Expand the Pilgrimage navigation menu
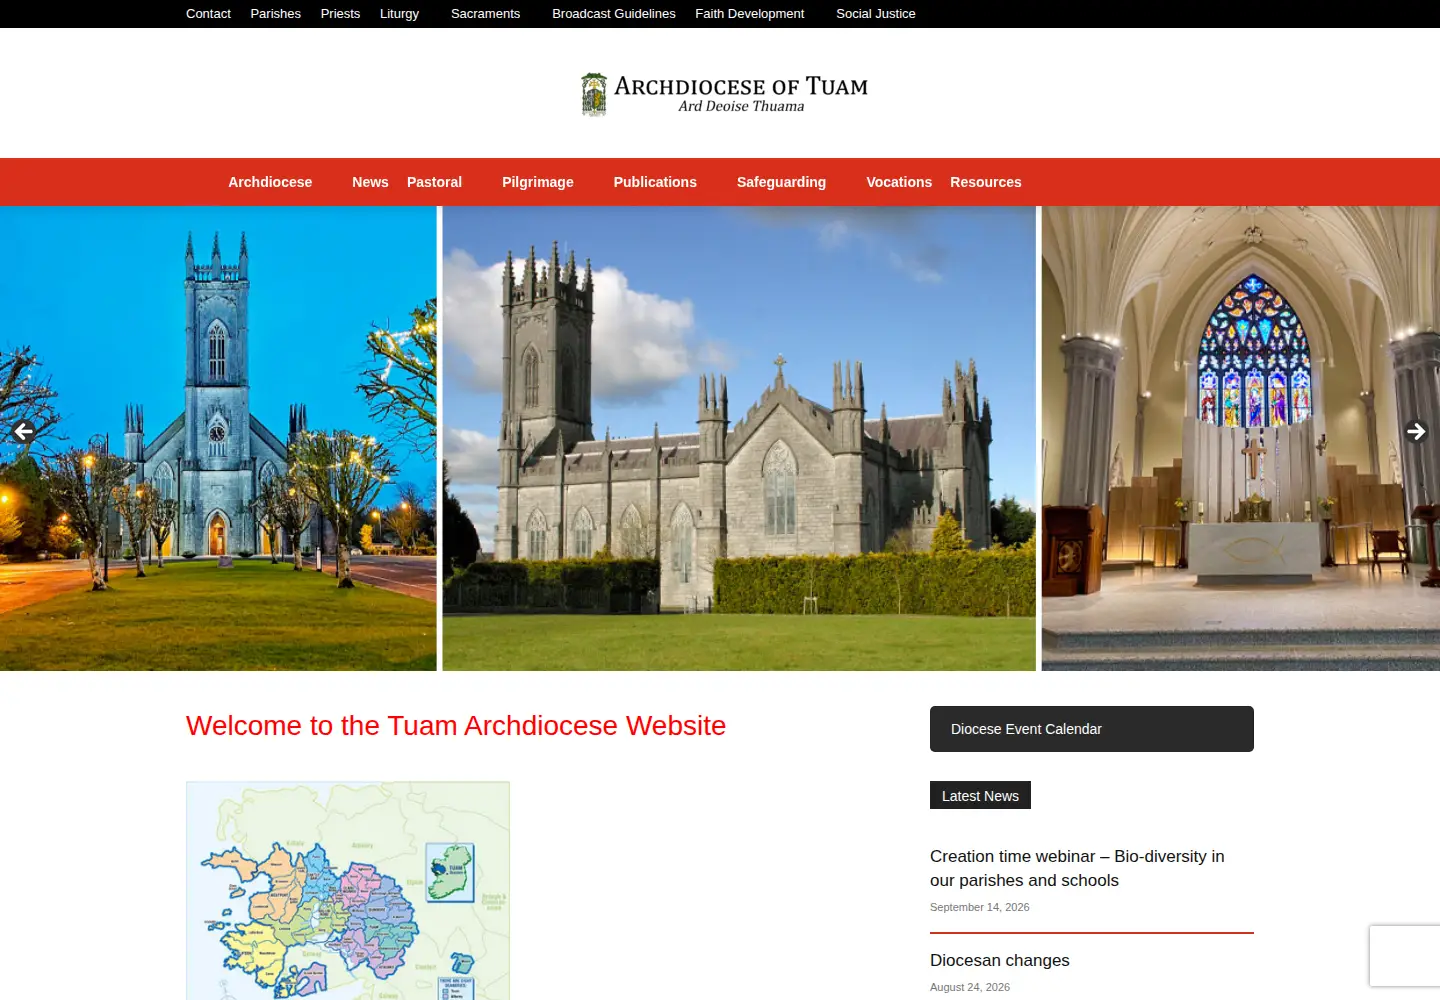This screenshot has width=1440, height=1000. pyautogui.click(x=538, y=182)
